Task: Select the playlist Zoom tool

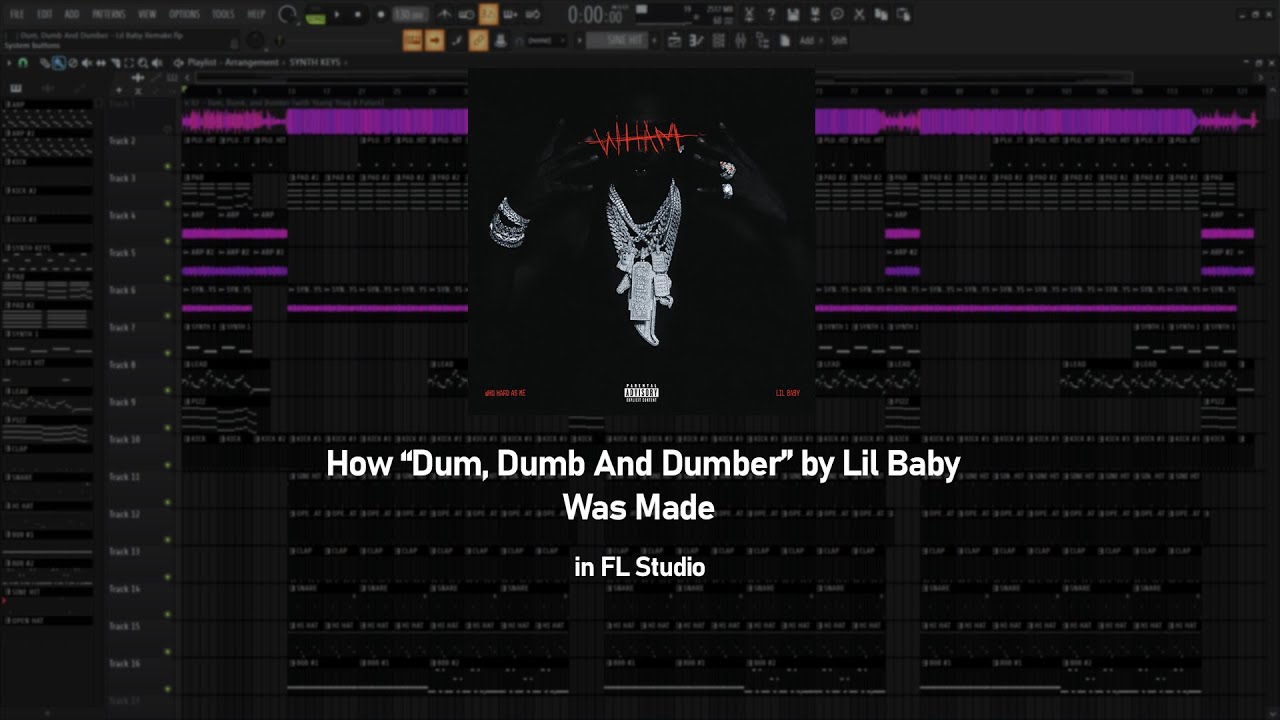Action: 143,62
